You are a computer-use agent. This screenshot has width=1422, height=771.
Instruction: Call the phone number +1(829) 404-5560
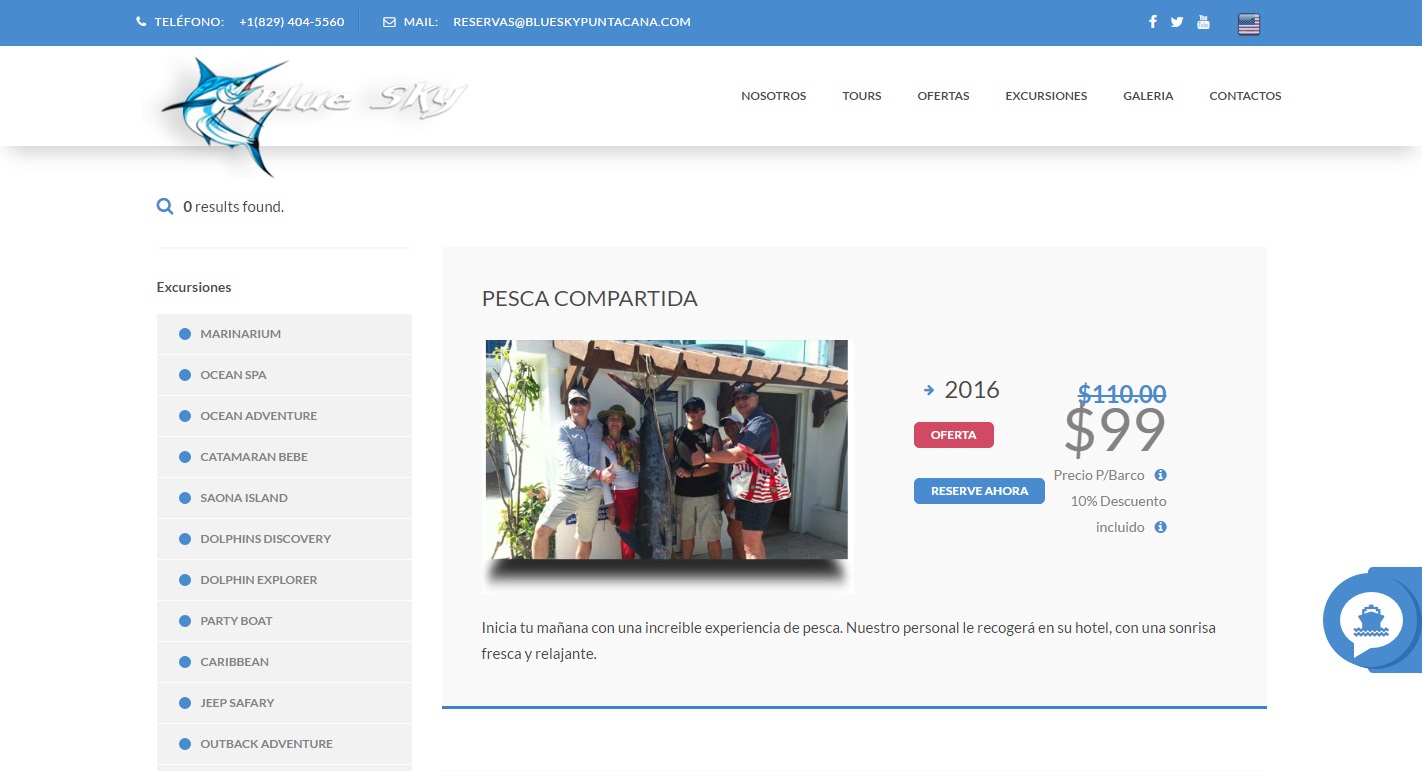click(x=292, y=22)
